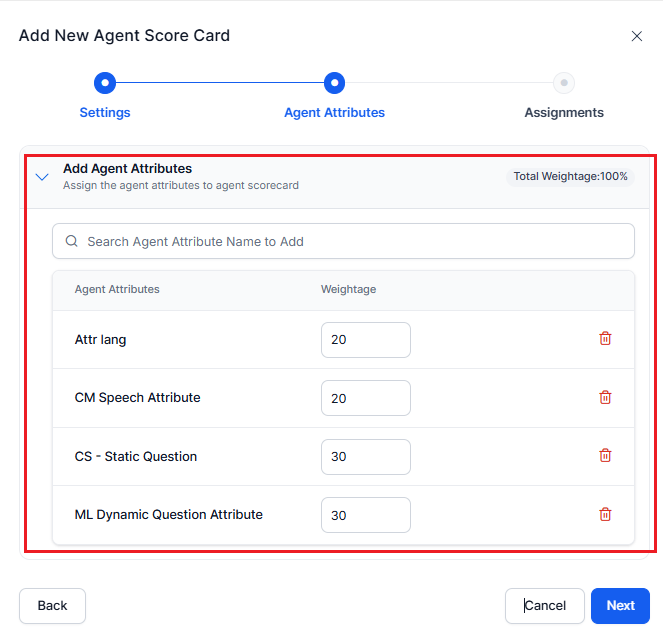The width and height of the screenshot is (663, 629).
Task: Edit CM Speech Attribute weightage value
Action: pos(365,398)
